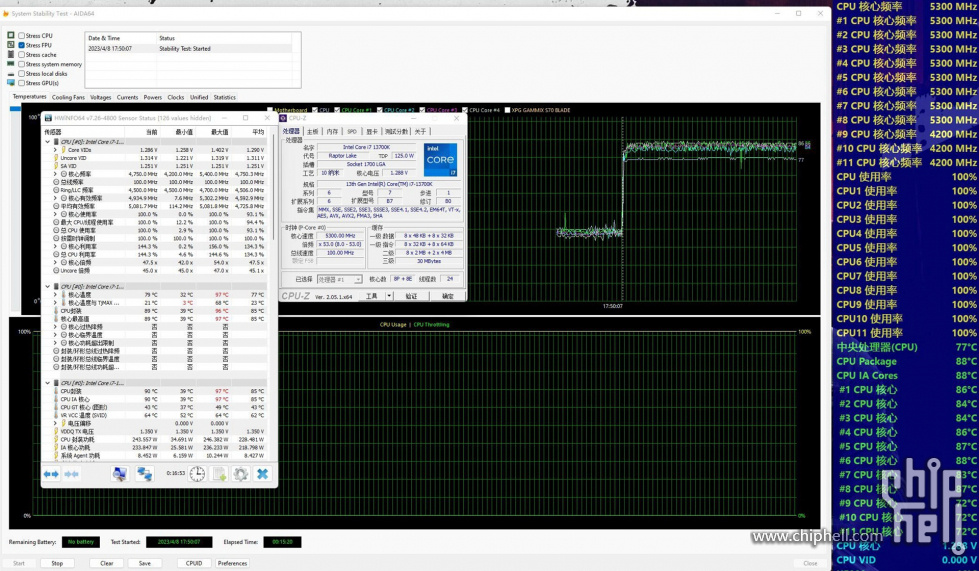Enable the Stress cache checkbox

pos(22,54)
